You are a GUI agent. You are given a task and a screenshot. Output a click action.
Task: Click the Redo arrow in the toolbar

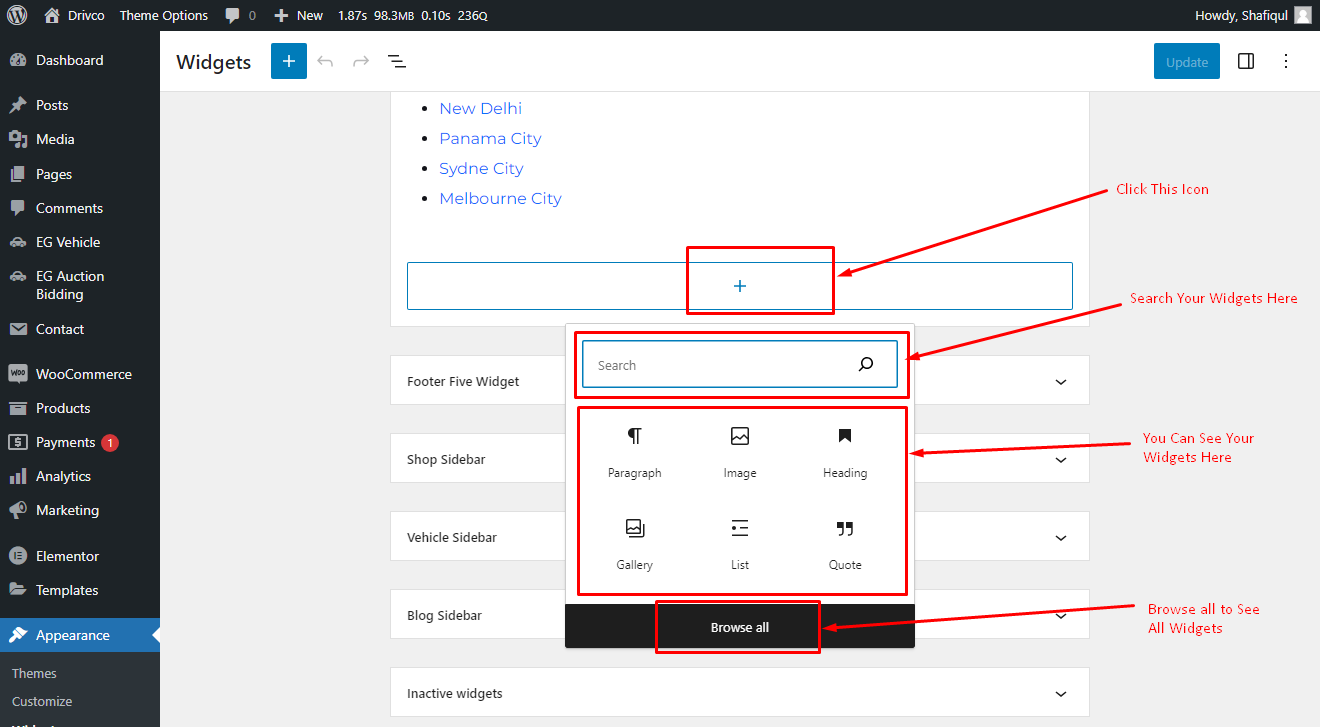pyautogui.click(x=361, y=61)
